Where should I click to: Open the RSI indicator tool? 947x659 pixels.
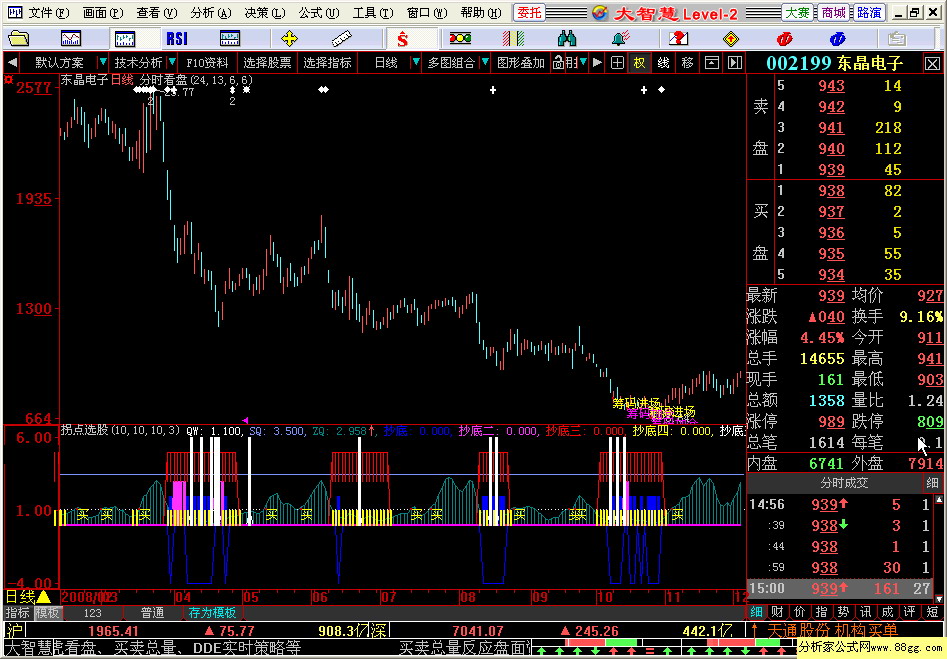(177, 39)
